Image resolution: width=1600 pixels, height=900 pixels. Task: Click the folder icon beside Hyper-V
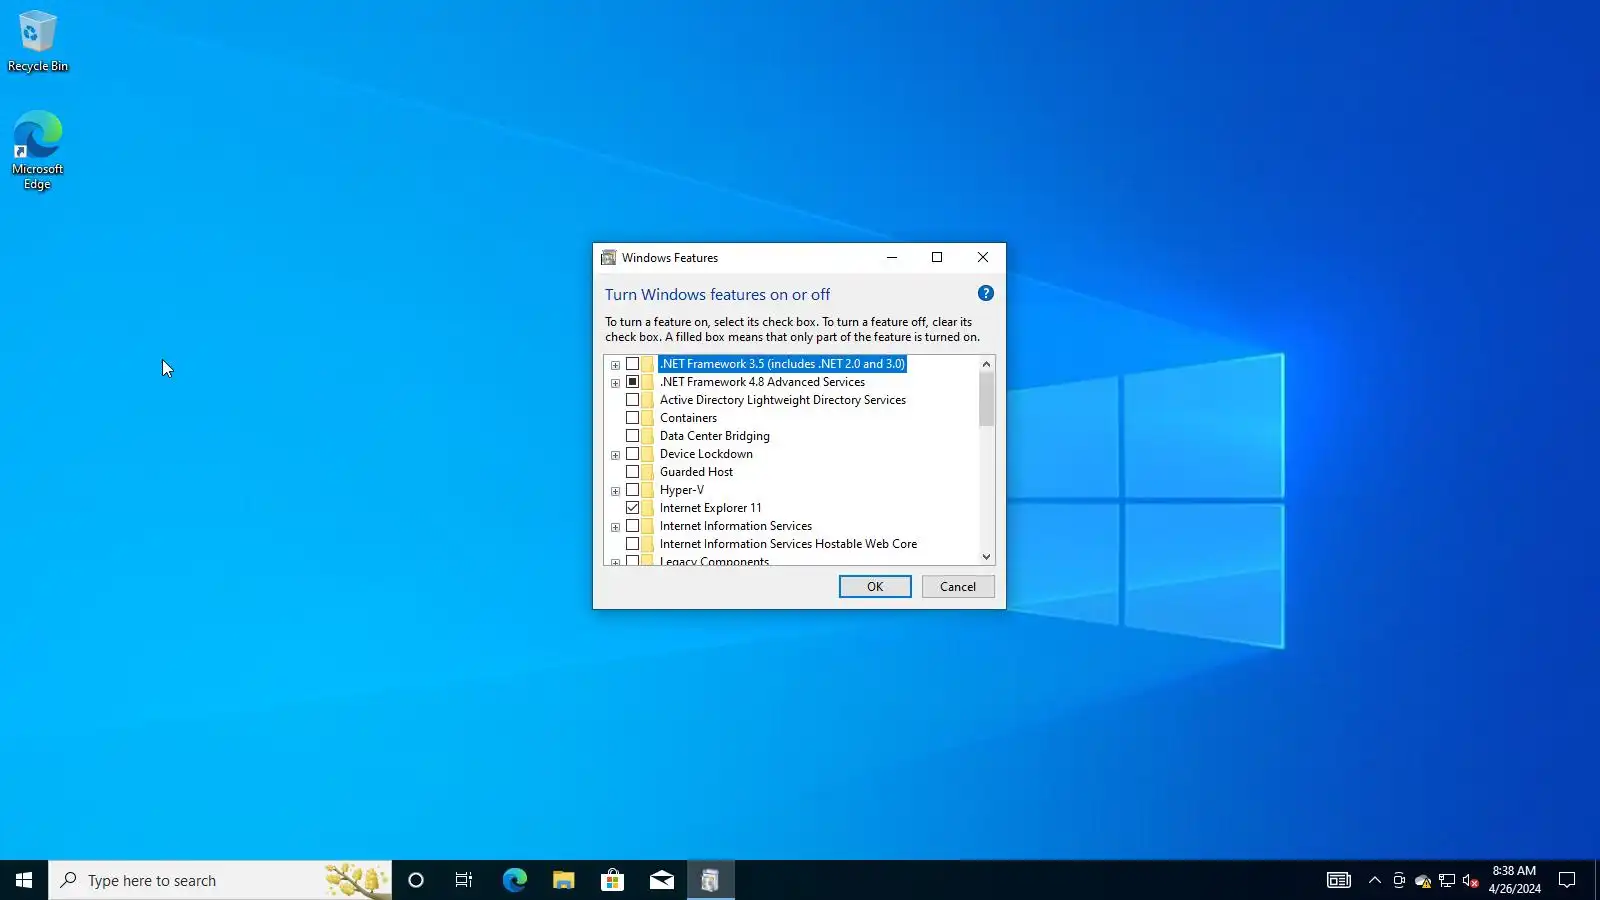point(647,490)
